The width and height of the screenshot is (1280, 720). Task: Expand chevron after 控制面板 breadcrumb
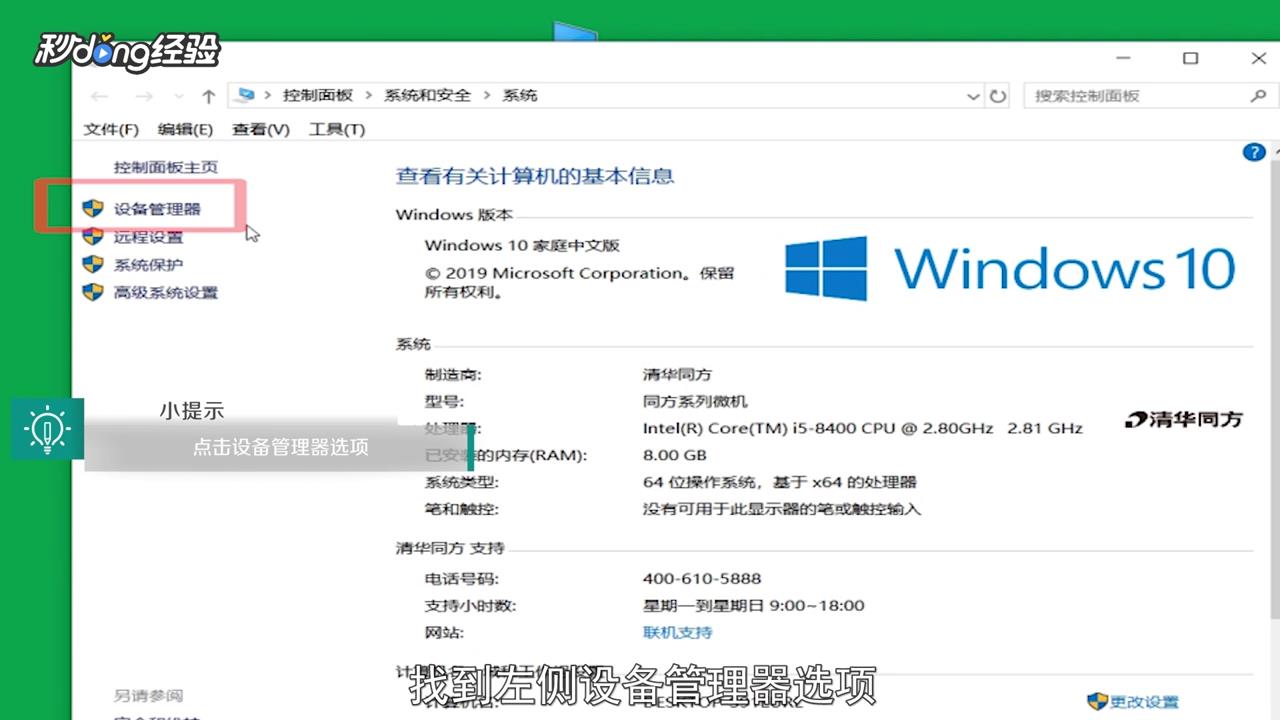coord(369,95)
